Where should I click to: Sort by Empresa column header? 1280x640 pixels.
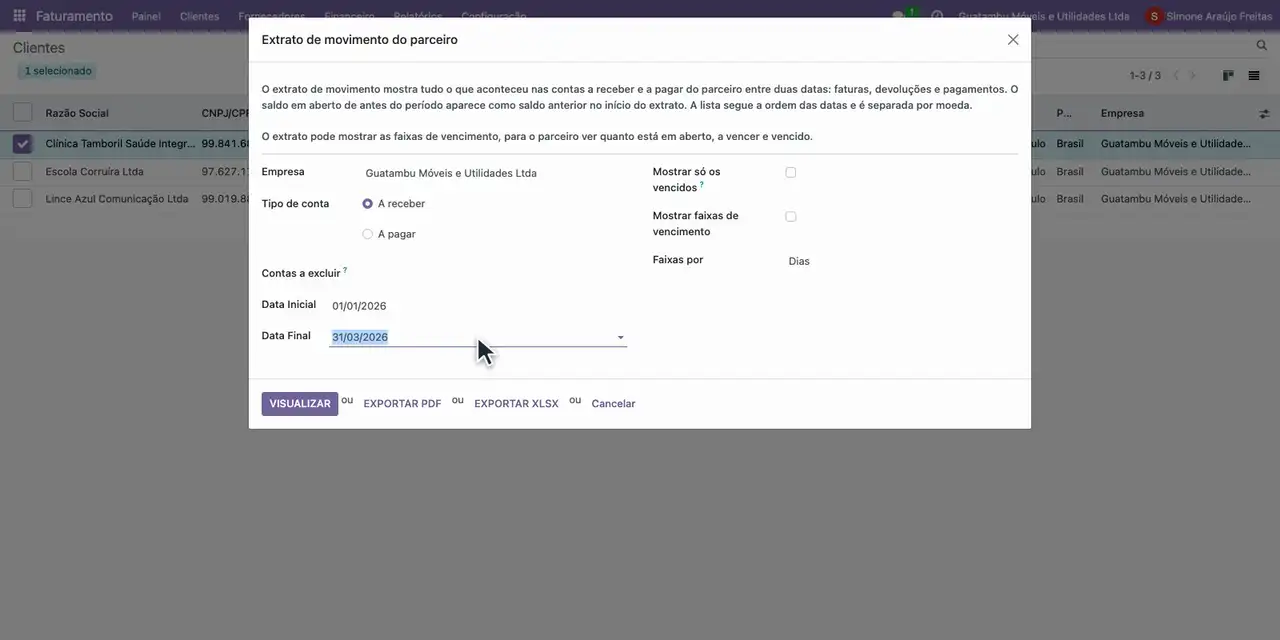point(1122,113)
